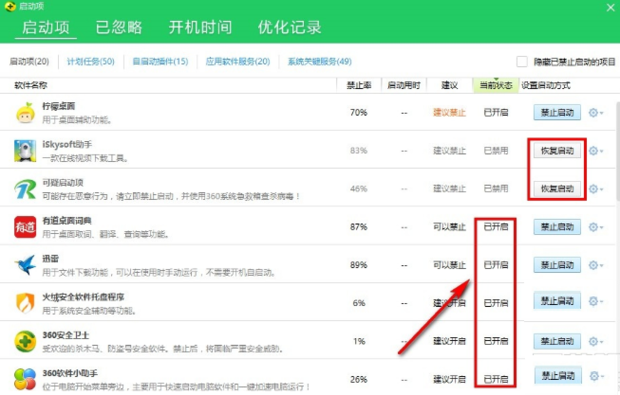Click the 柠檬桌面 app icon
This screenshot has height=395, width=620.
pyautogui.click(x=25, y=112)
